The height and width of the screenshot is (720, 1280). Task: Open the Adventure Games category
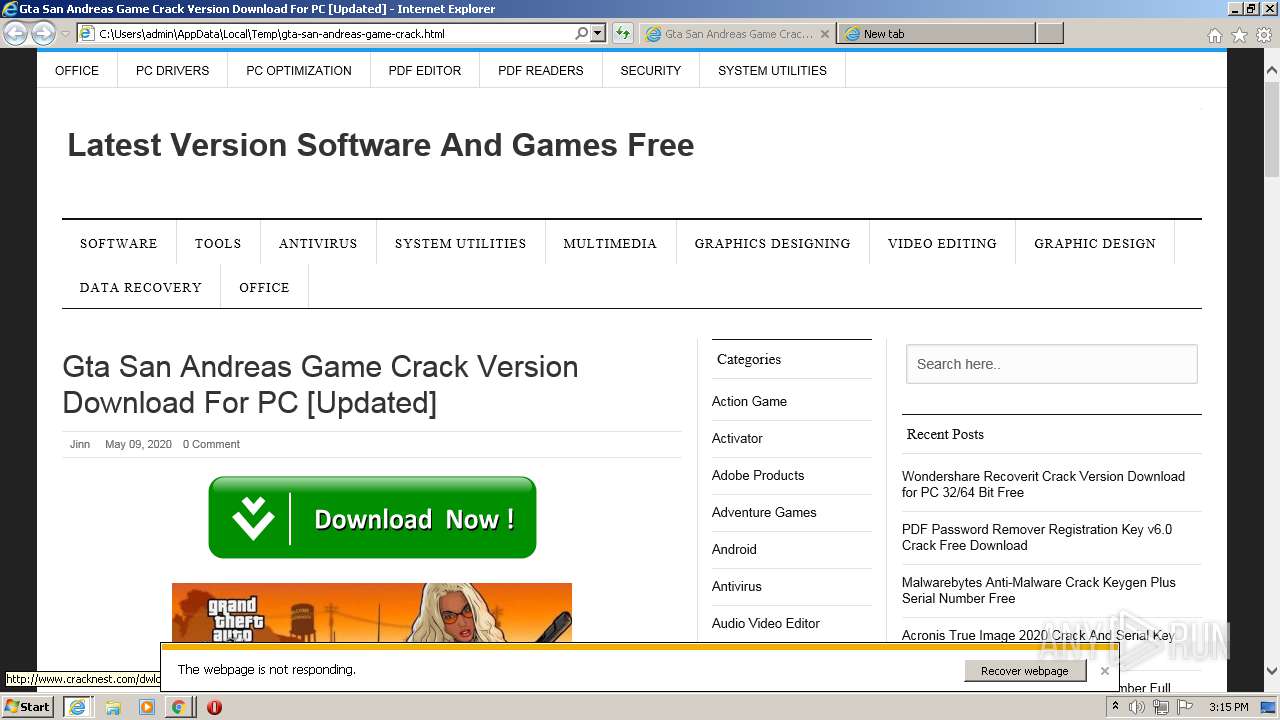point(764,512)
